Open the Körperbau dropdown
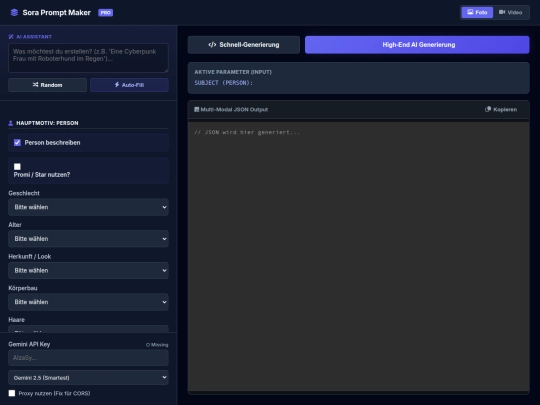The width and height of the screenshot is (540, 405). tap(88, 302)
